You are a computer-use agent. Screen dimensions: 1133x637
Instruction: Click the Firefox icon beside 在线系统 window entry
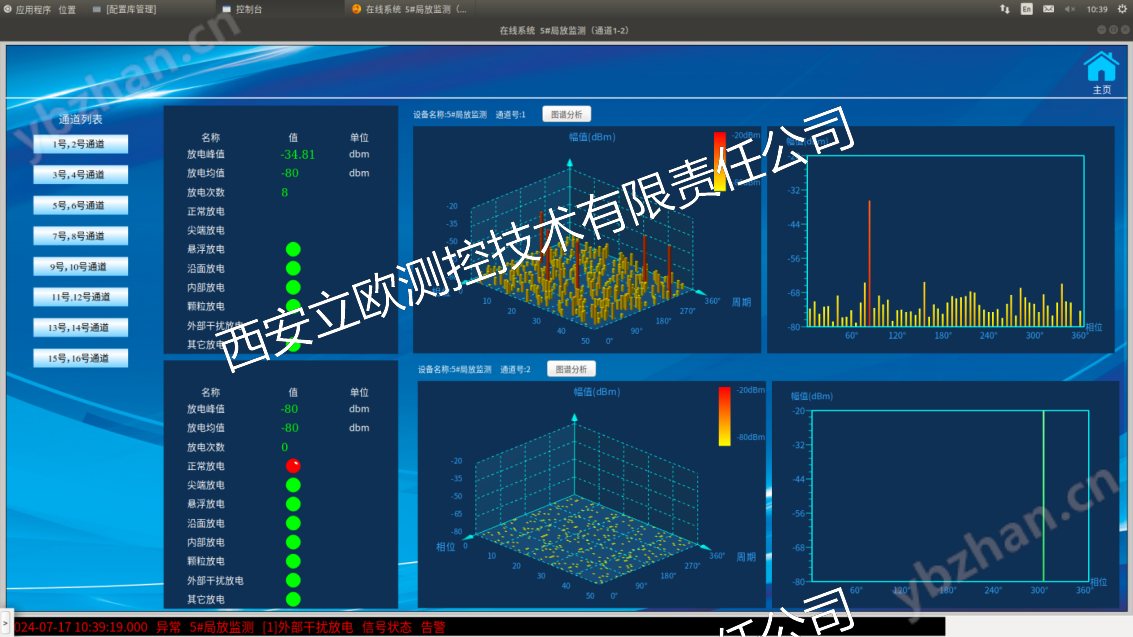click(x=356, y=9)
